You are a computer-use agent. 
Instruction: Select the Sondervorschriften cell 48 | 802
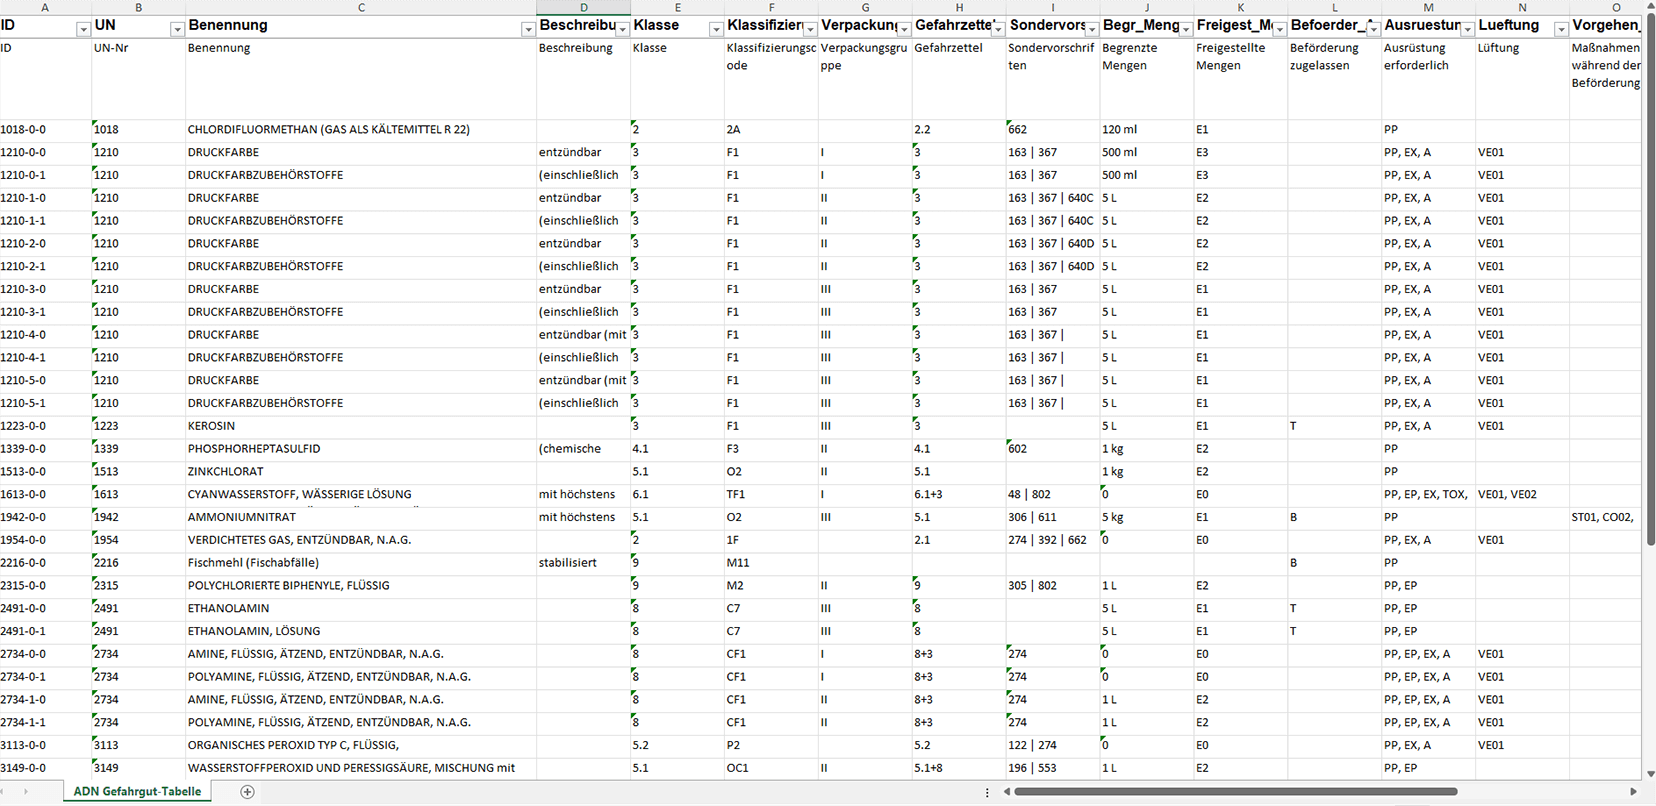point(1053,495)
